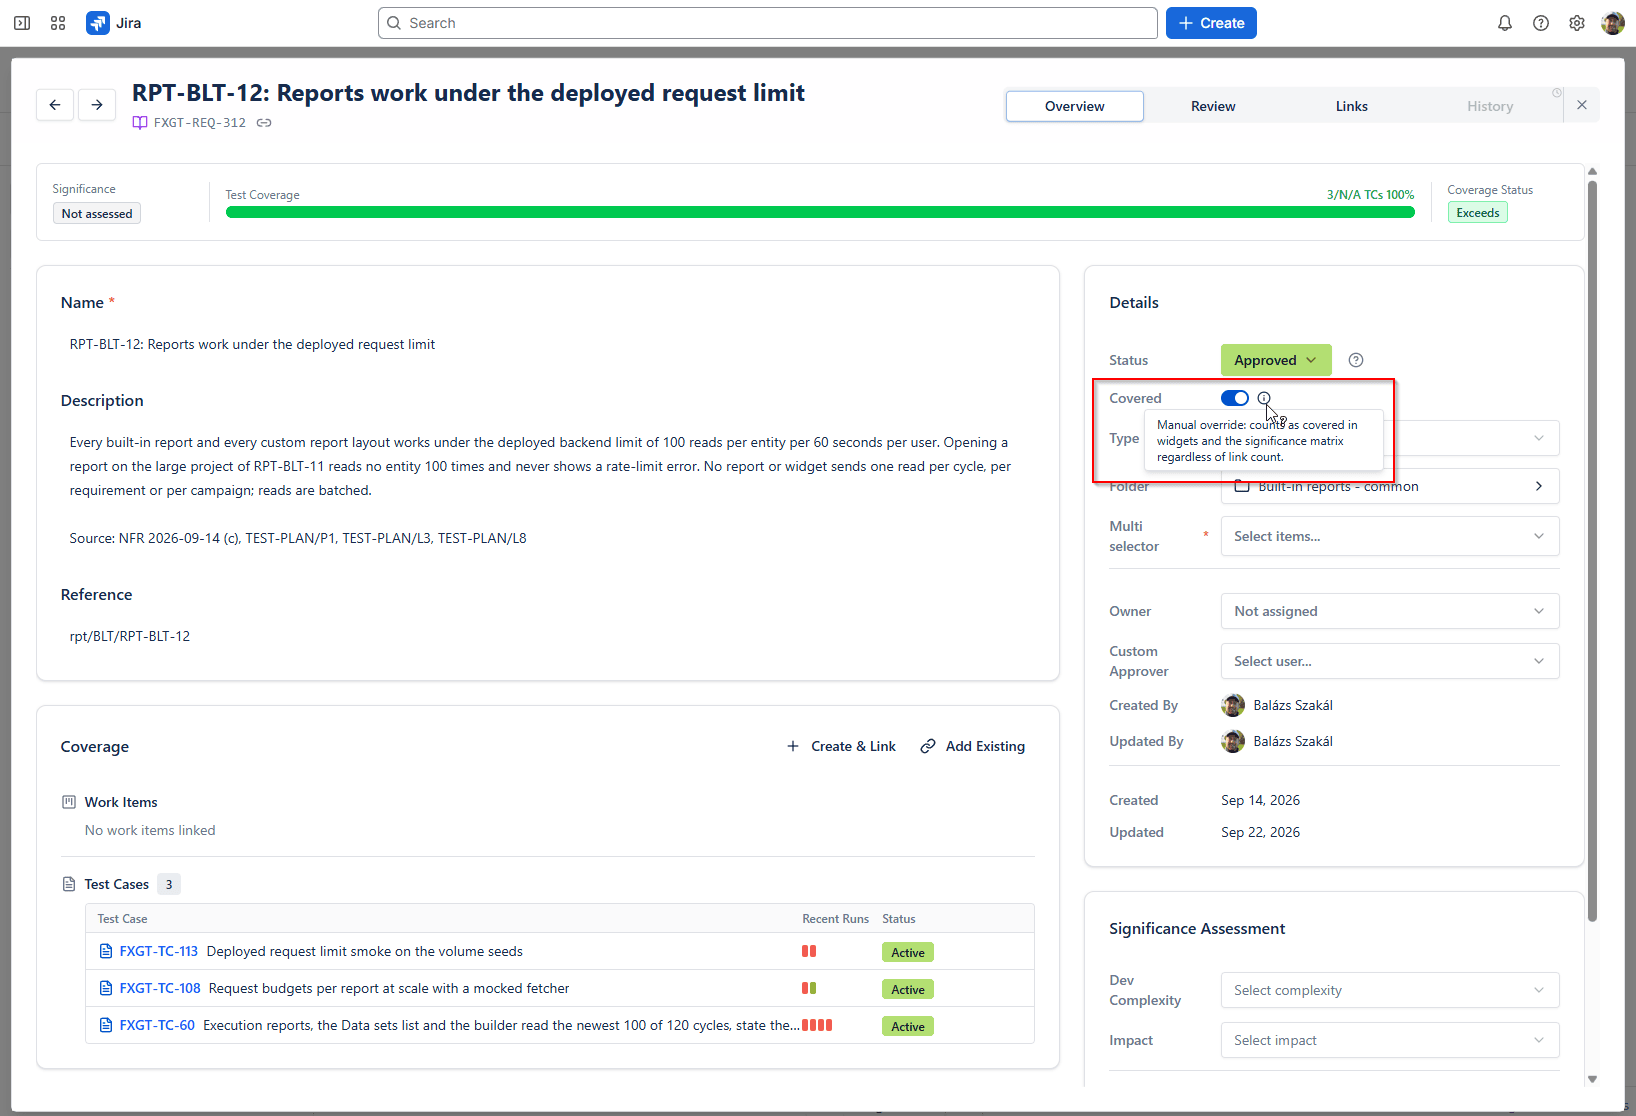Switch to the History tab
The height and width of the screenshot is (1116, 1636).
pyautogui.click(x=1490, y=106)
